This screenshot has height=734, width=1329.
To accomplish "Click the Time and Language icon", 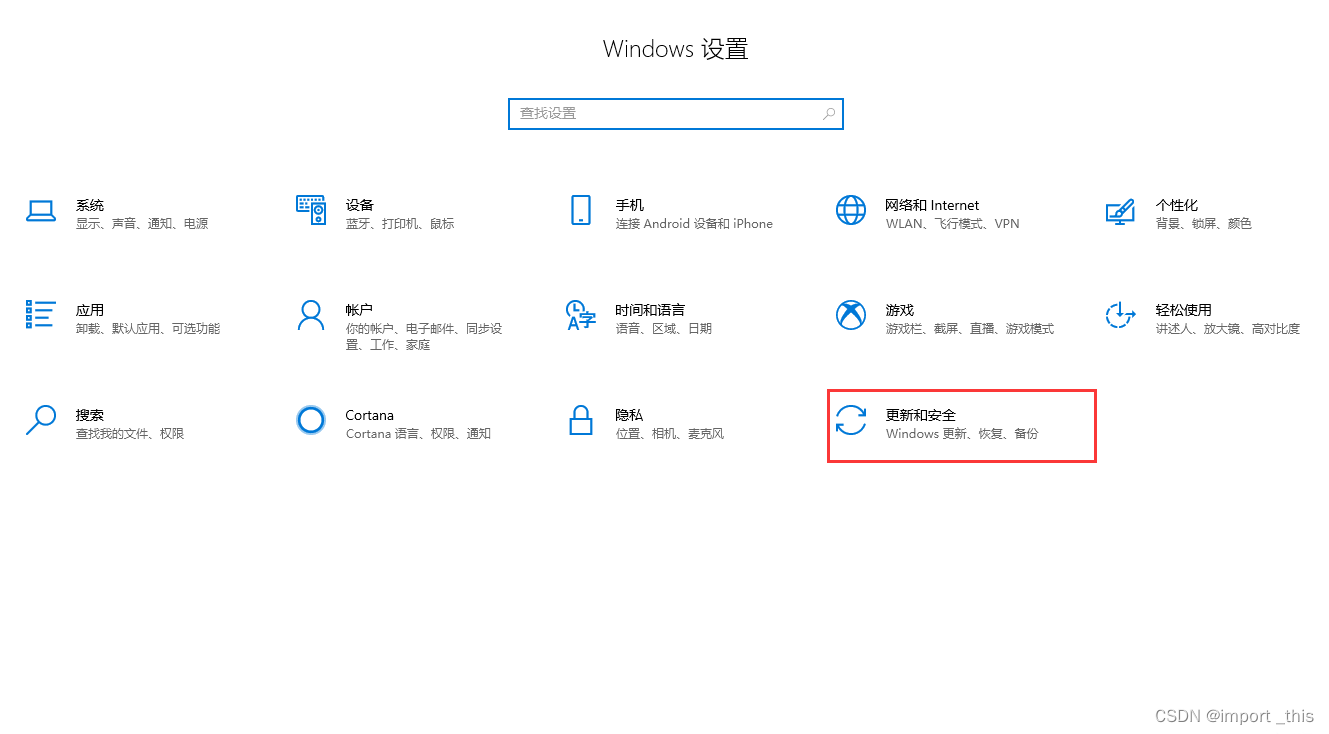I will 581,315.
